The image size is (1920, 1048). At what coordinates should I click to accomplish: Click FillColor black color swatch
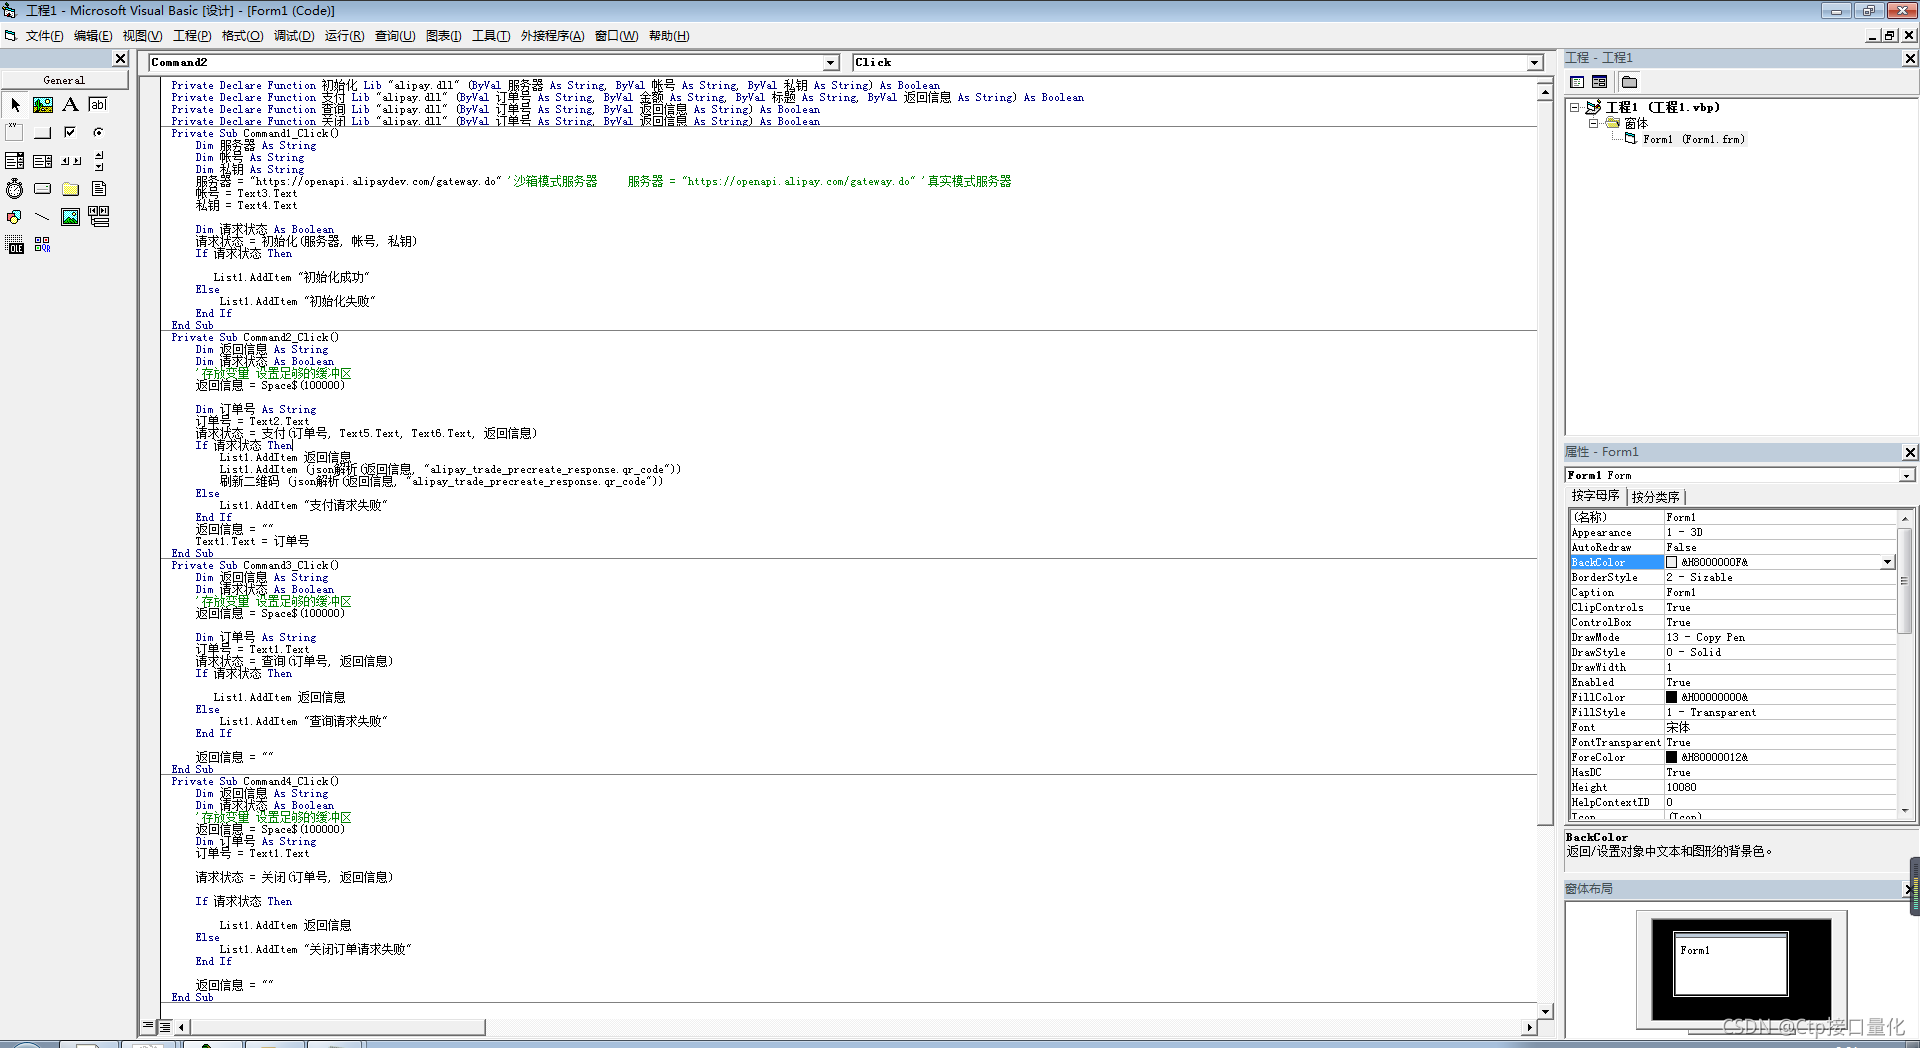pyautogui.click(x=1671, y=697)
